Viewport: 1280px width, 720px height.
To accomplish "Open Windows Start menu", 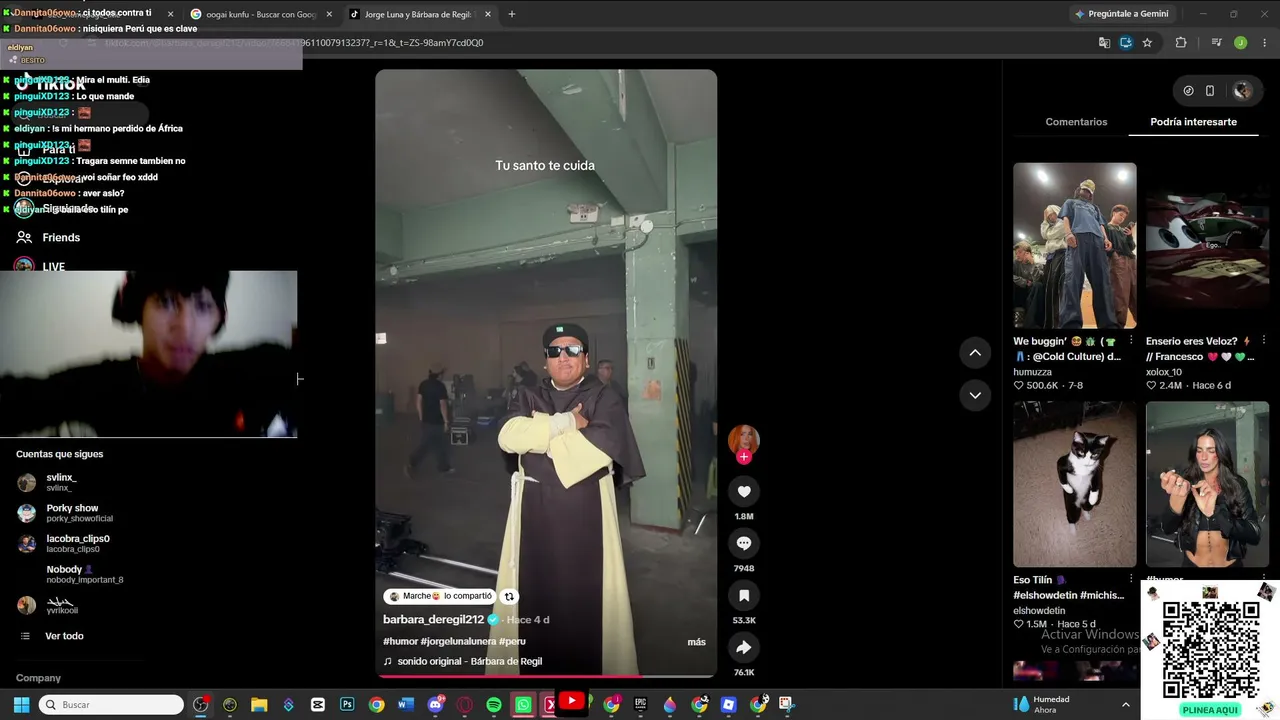I will pyautogui.click(x=21, y=705).
